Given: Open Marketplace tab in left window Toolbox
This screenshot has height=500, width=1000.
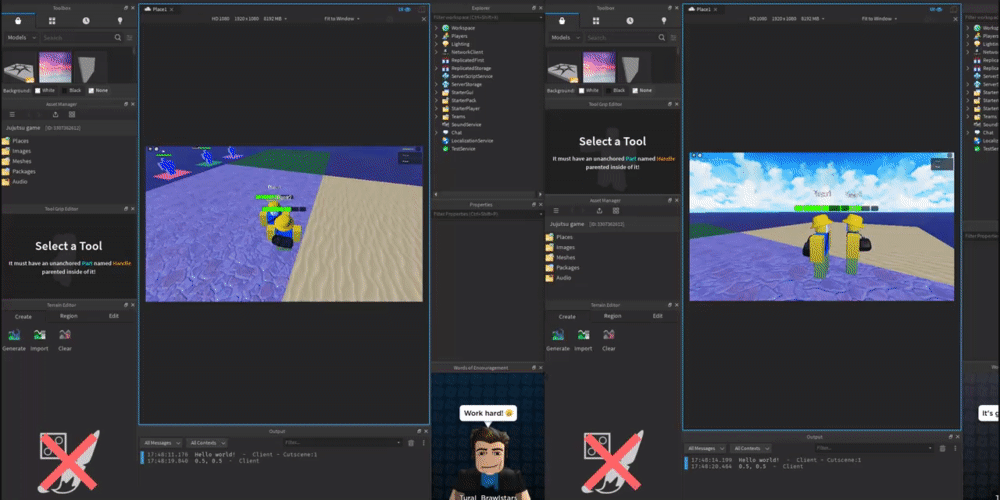Looking at the screenshot, I should (x=18, y=21).
